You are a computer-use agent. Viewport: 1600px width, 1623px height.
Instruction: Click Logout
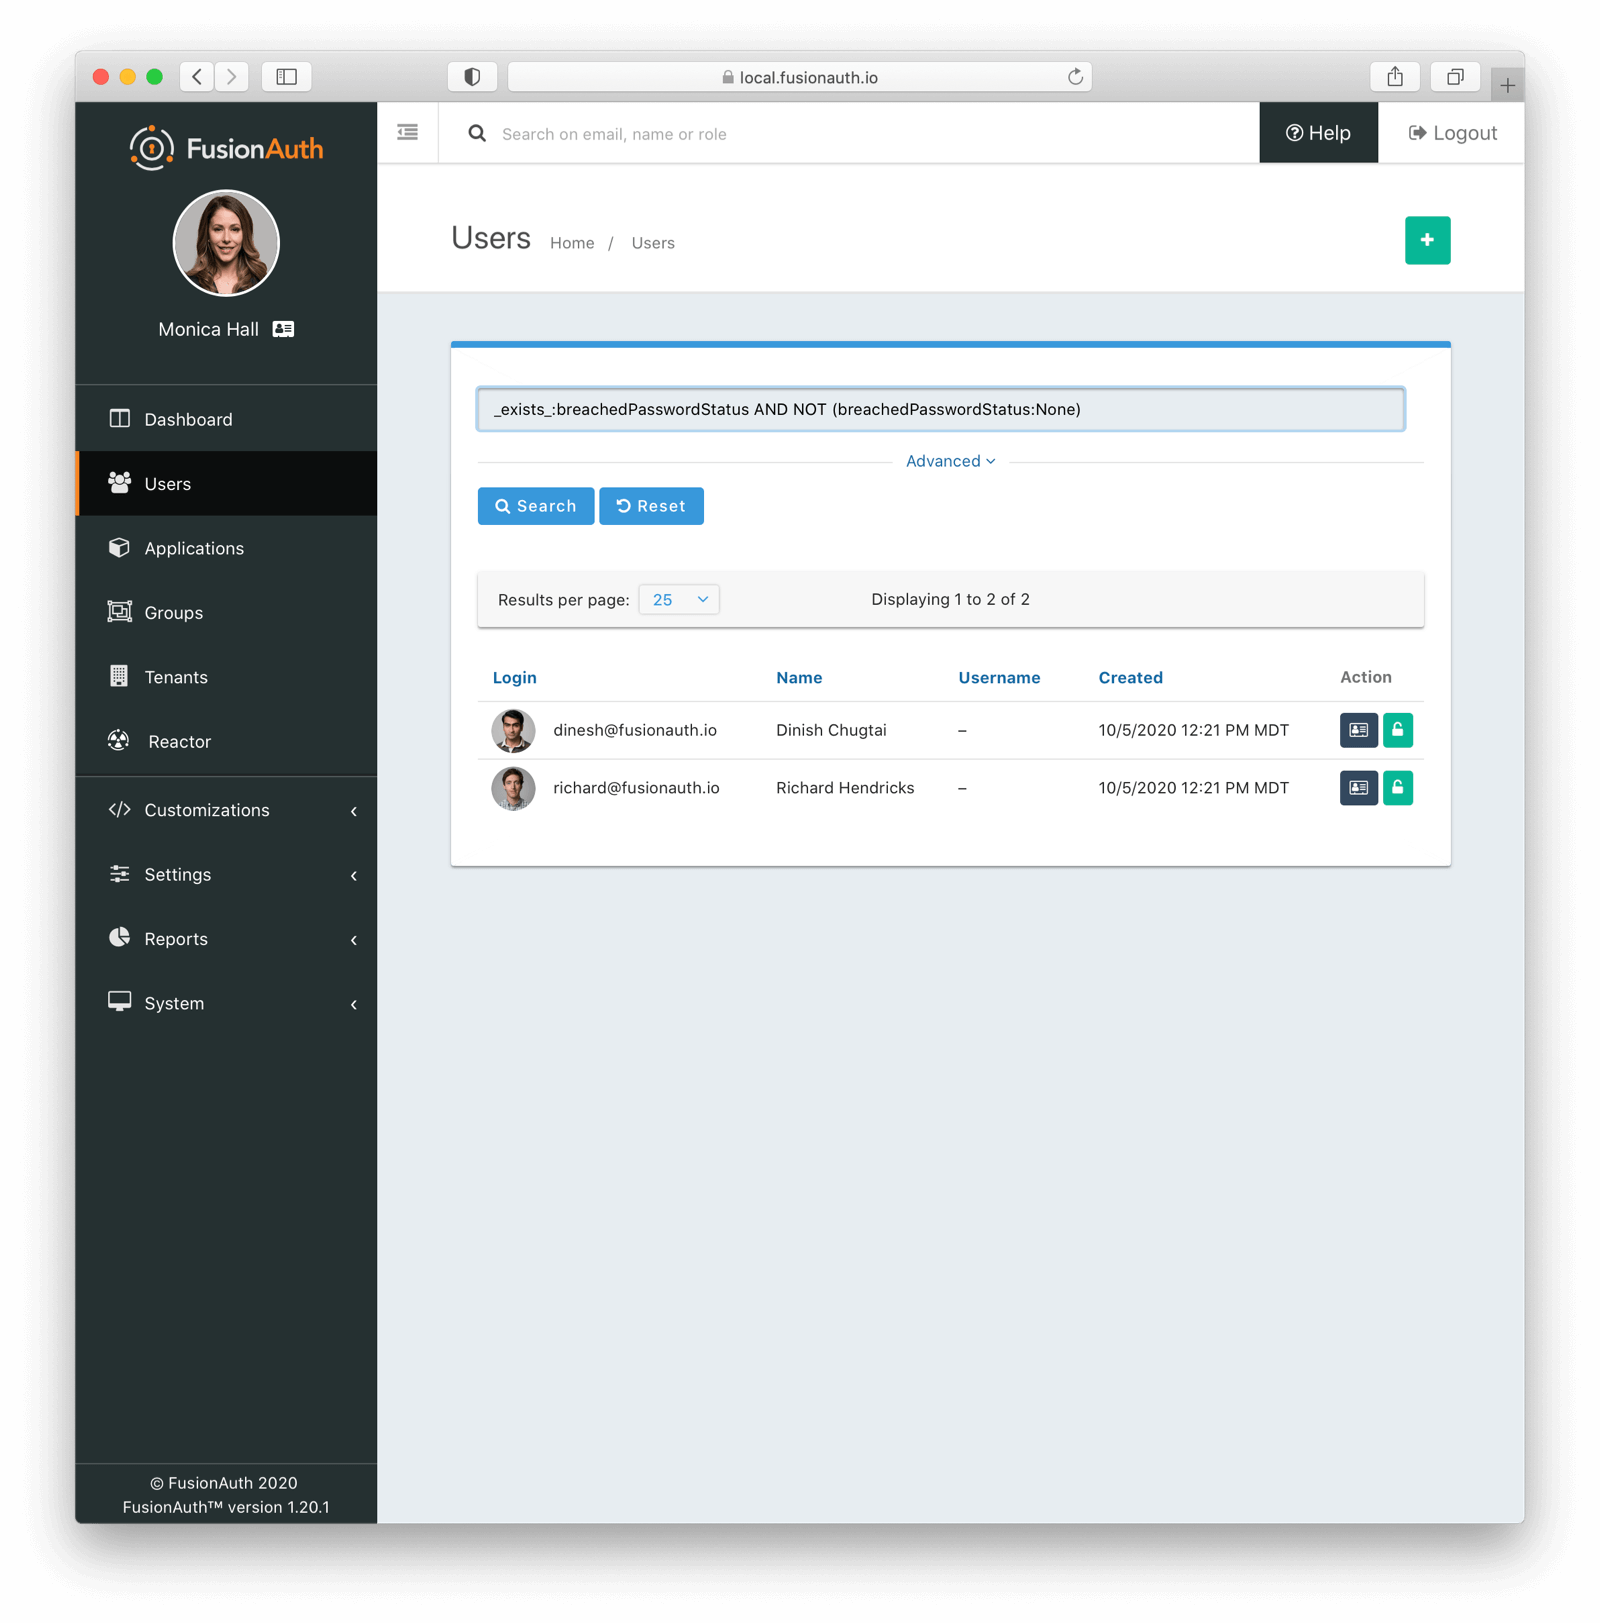pyautogui.click(x=1452, y=133)
